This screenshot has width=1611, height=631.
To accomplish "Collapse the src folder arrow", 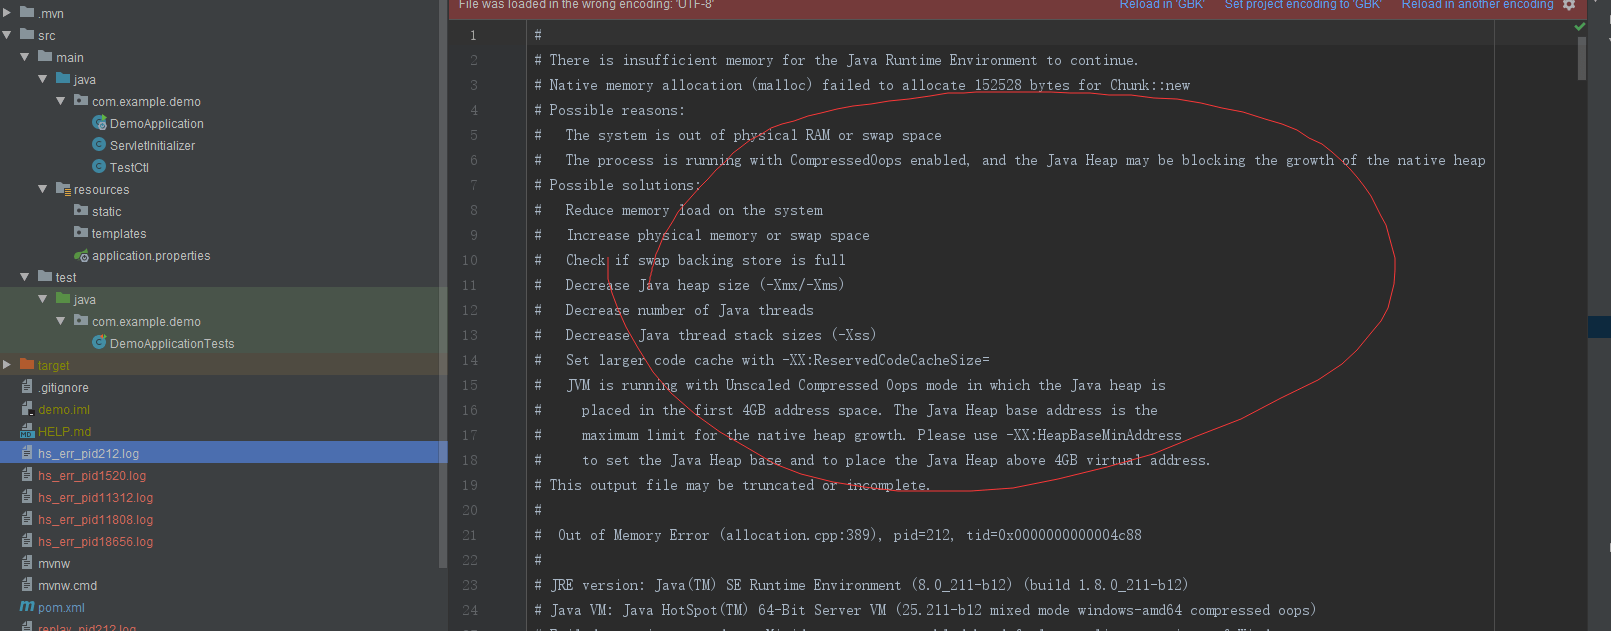I will (8, 35).
